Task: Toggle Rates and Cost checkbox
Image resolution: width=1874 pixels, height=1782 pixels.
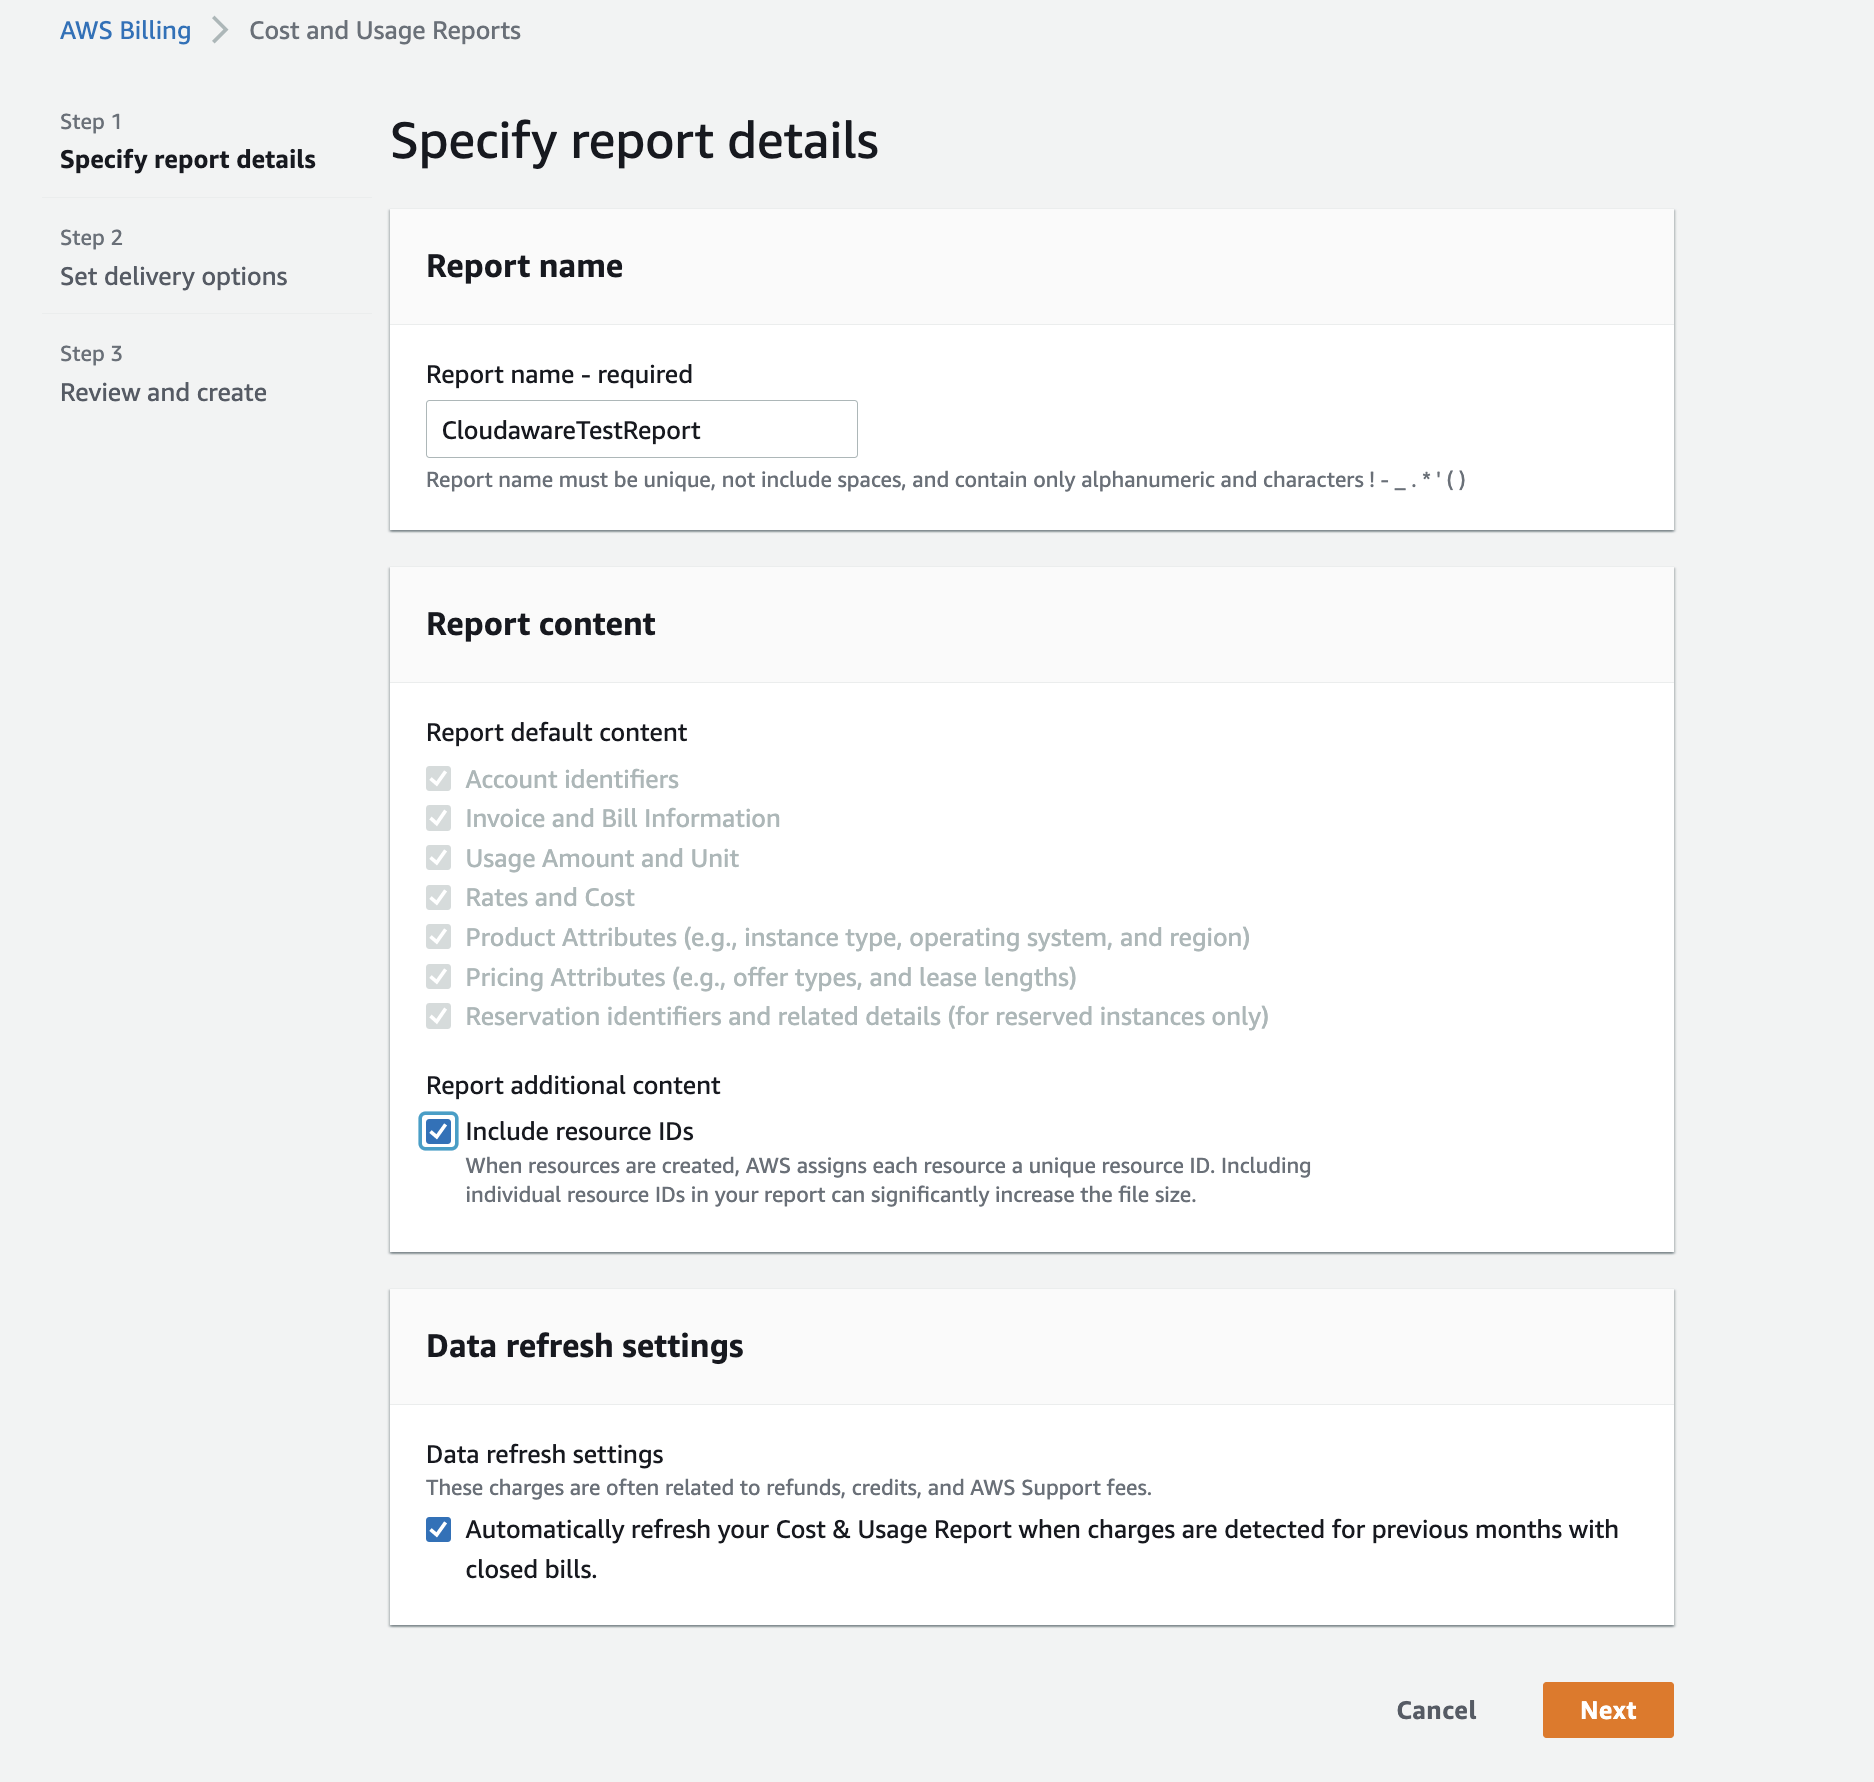Action: (438, 897)
